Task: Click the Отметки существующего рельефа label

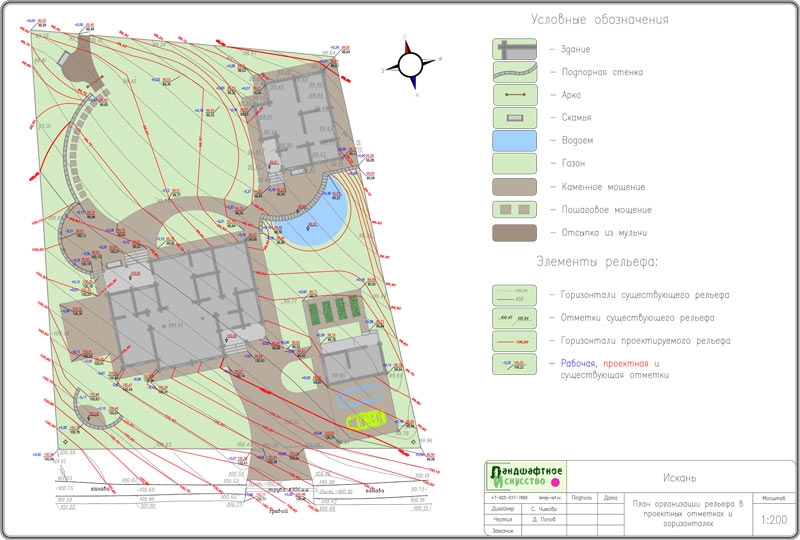Action: tap(637, 318)
